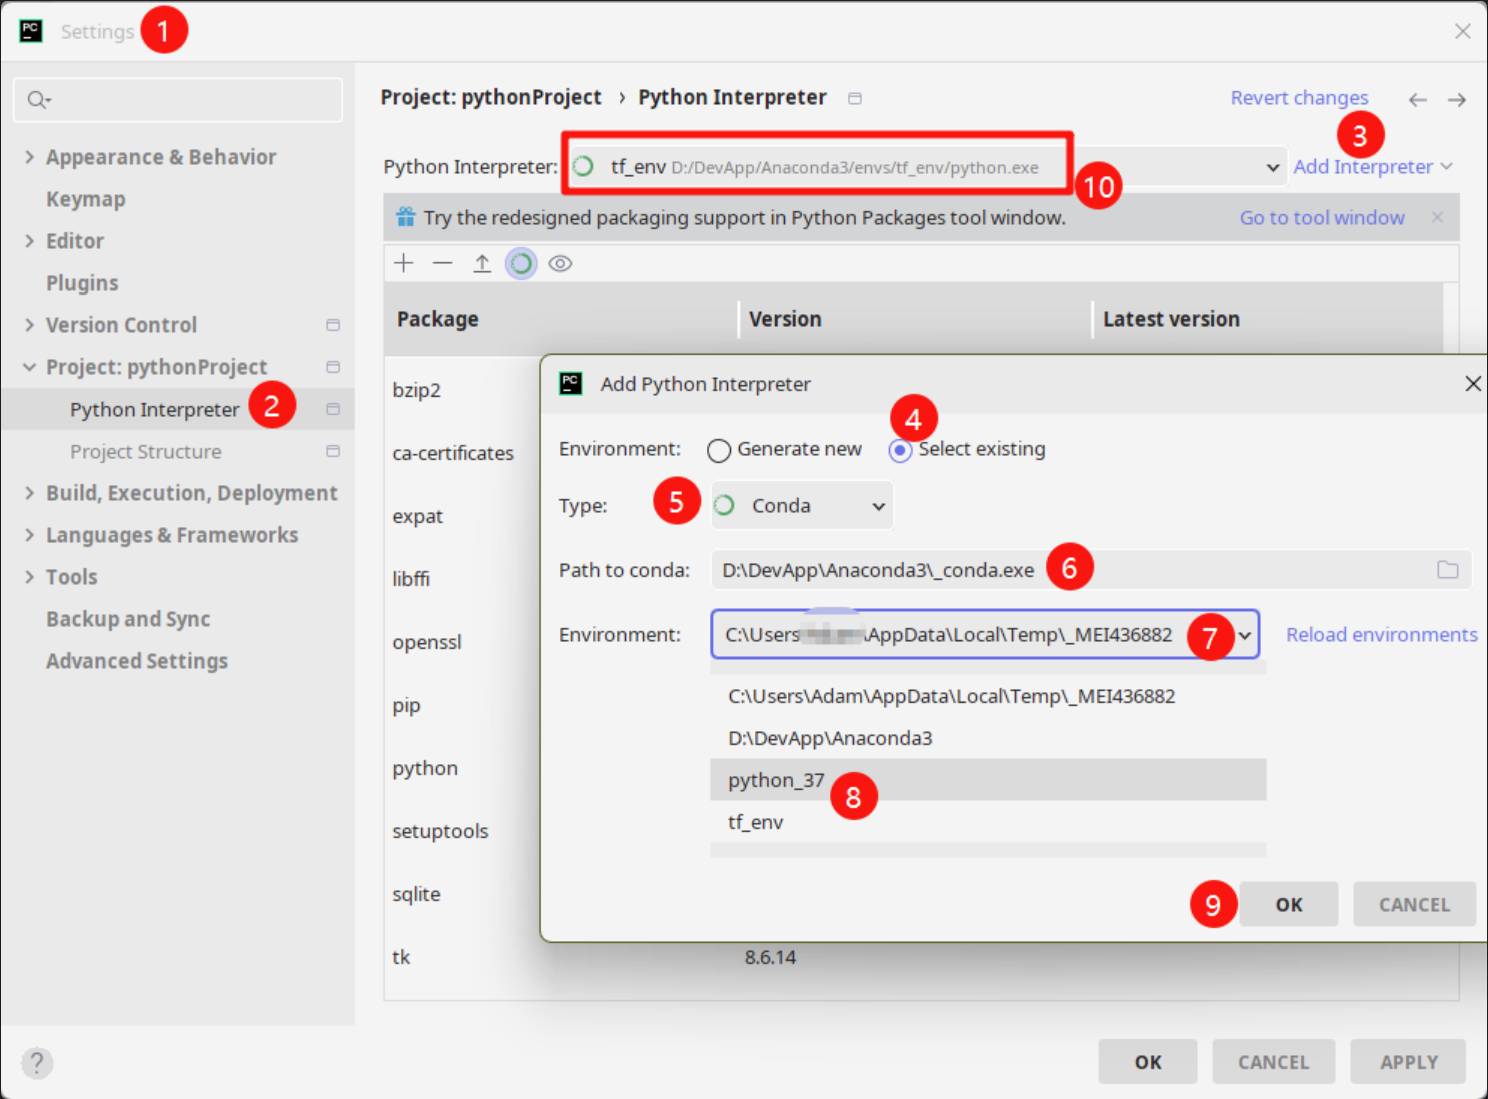Click the upgrade package up-arrow icon

pyautogui.click(x=482, y=263)
